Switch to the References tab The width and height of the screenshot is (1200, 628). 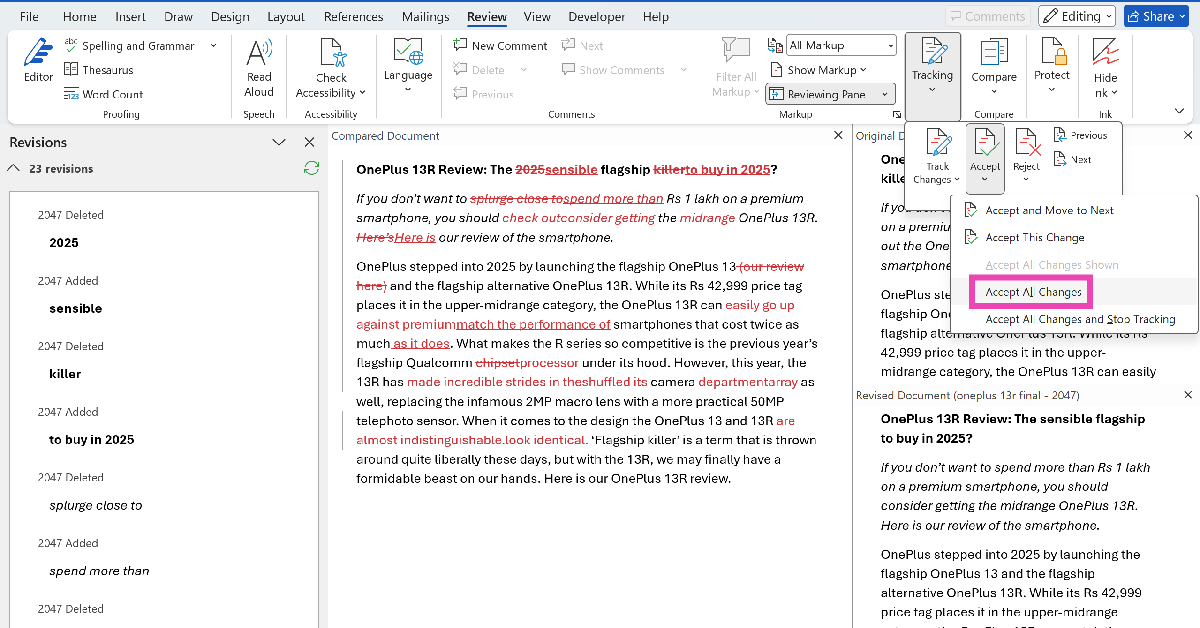click(353, 17)
